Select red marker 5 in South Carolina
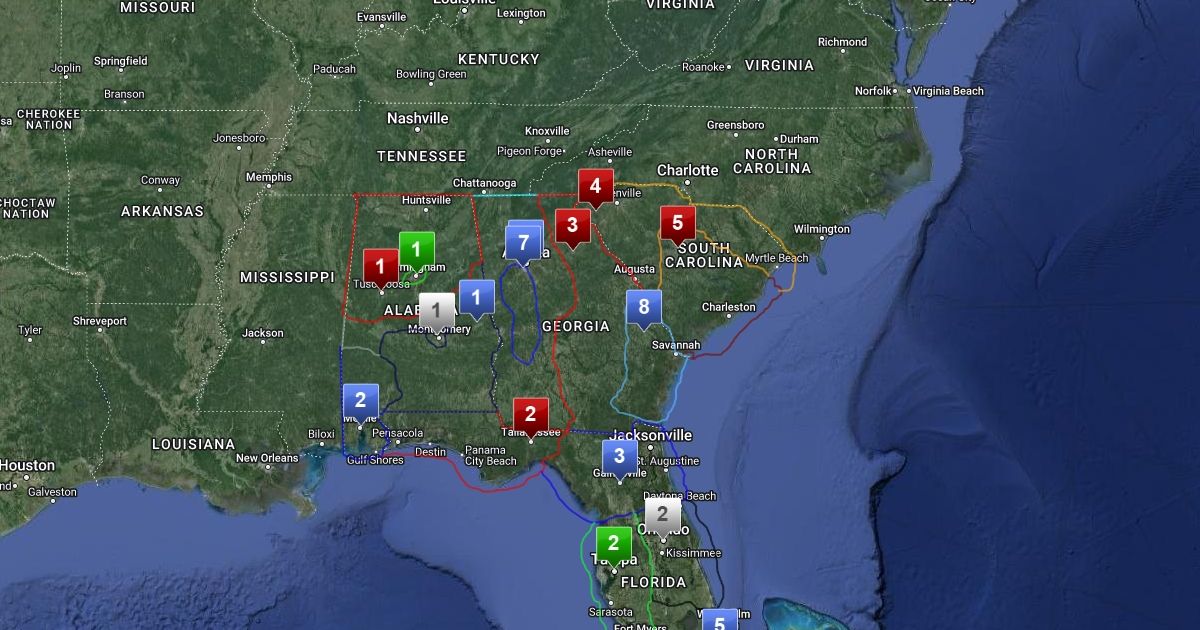The image size is (1200, 630). tap(677, 224)
